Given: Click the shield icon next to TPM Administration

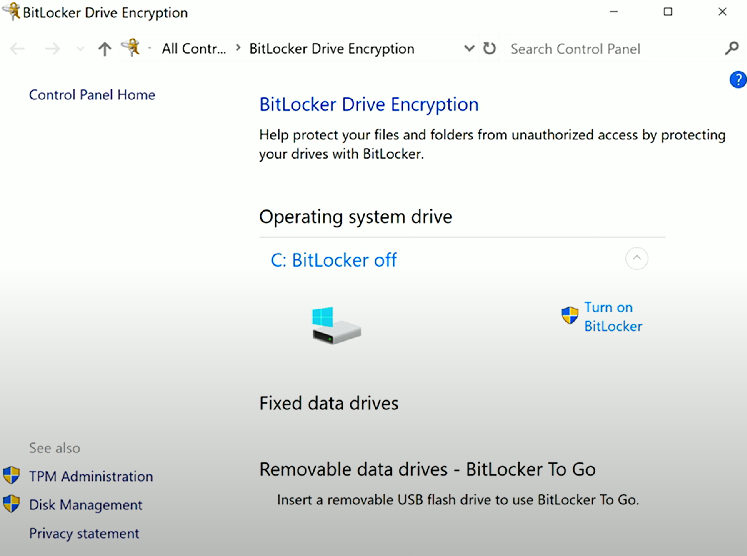Looking at the screenshot, I should (x=11, y=475).
